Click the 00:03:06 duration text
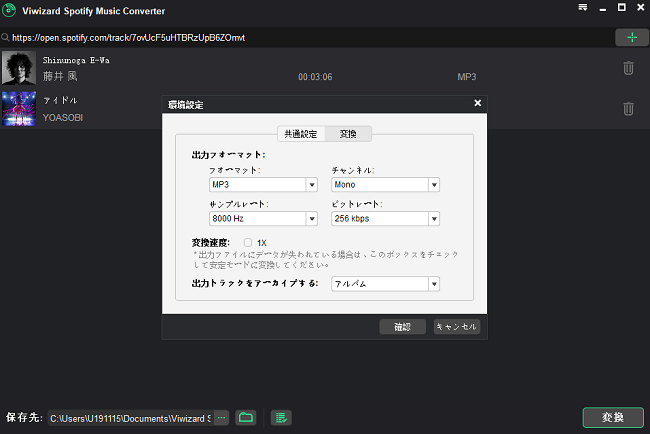The height and width of the screenshot is (434, 650). tap(315, 77)
